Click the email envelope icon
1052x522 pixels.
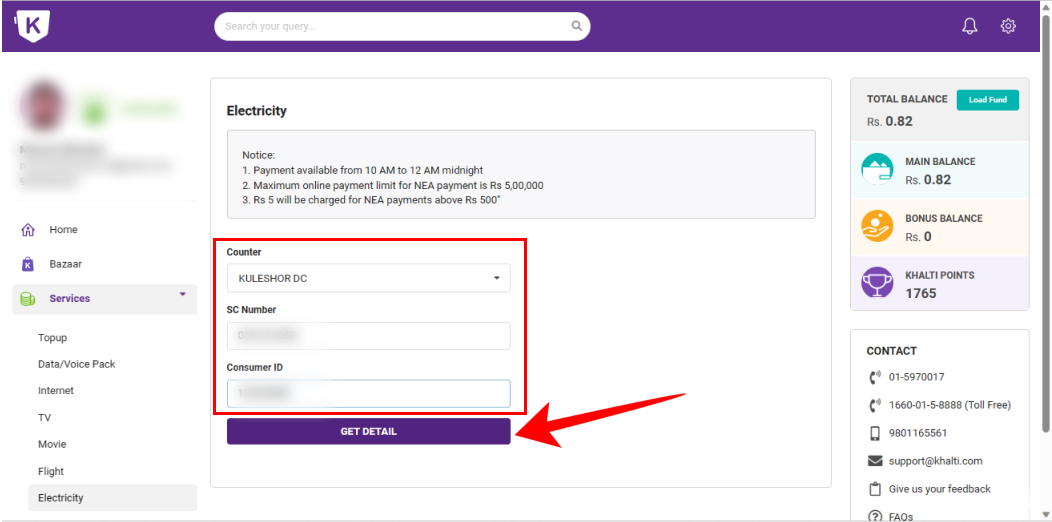click(874, 461)
